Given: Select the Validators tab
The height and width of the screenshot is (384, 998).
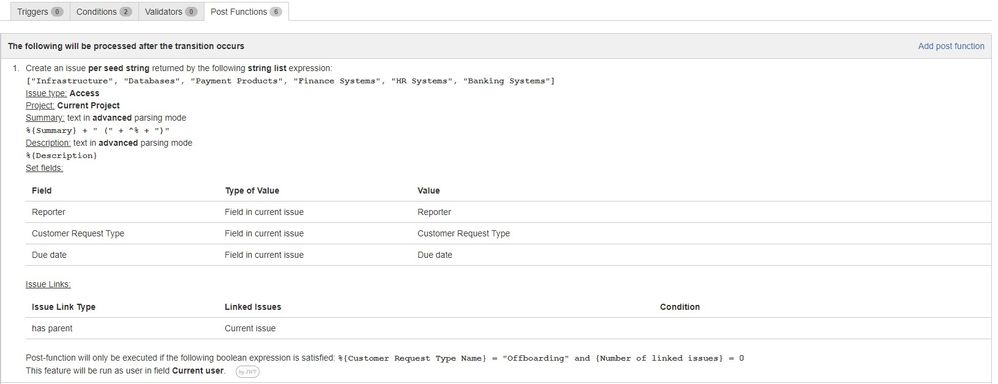Looking at the screenshot, I should pos(171,11).
